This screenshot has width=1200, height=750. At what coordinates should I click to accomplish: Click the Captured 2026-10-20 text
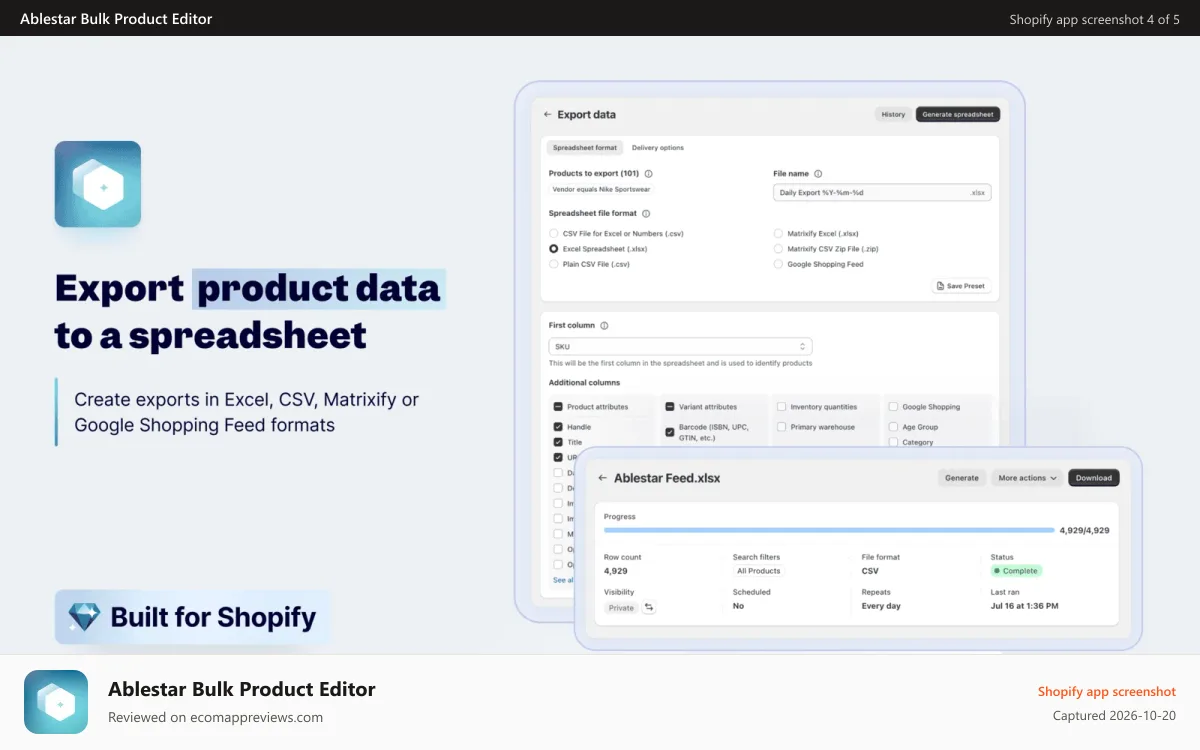1114,716
